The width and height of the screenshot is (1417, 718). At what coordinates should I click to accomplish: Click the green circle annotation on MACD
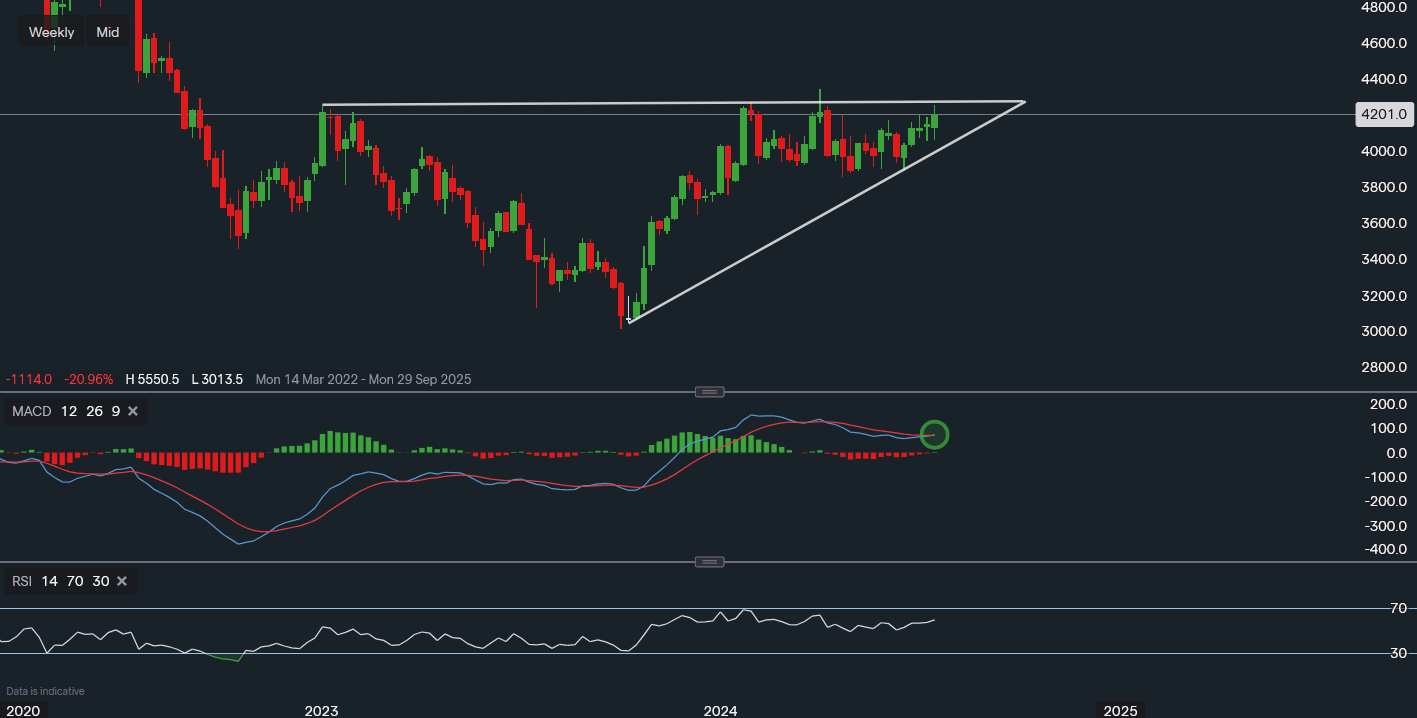[x=934, y=435]
